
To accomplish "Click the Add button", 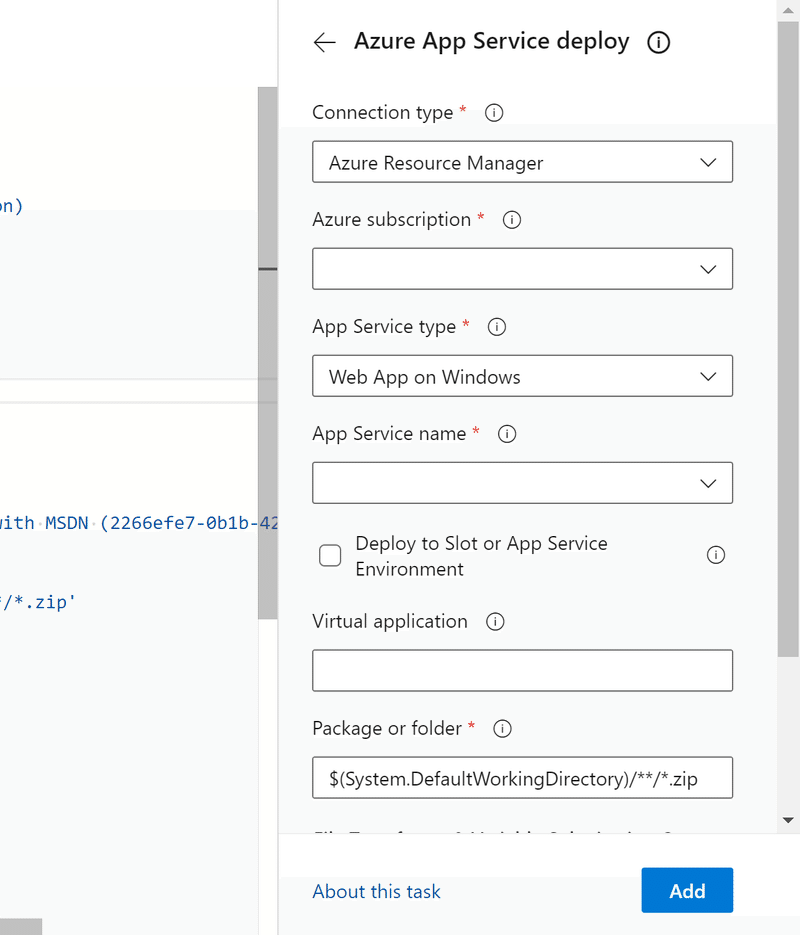I will [x=687, y=891].
